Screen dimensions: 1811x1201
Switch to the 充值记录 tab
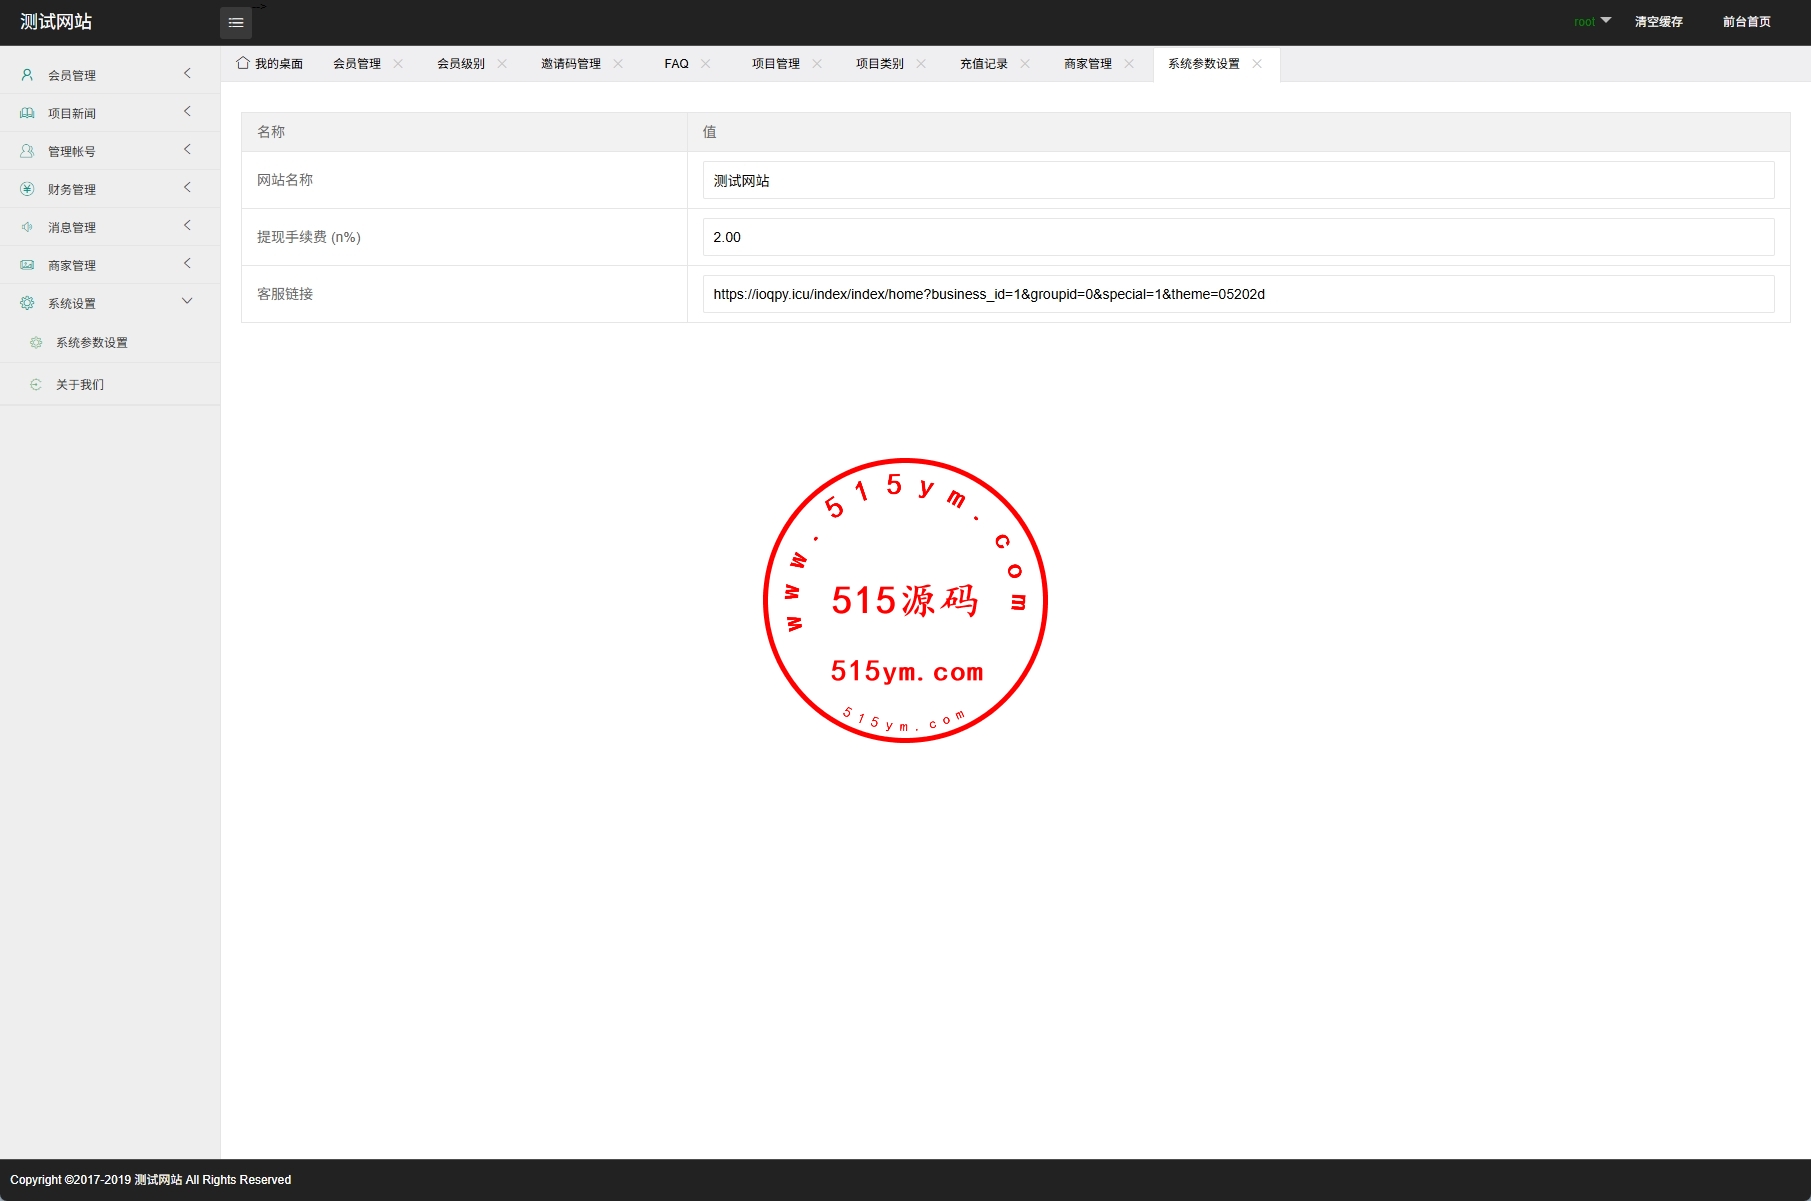[x=983, y=64]
